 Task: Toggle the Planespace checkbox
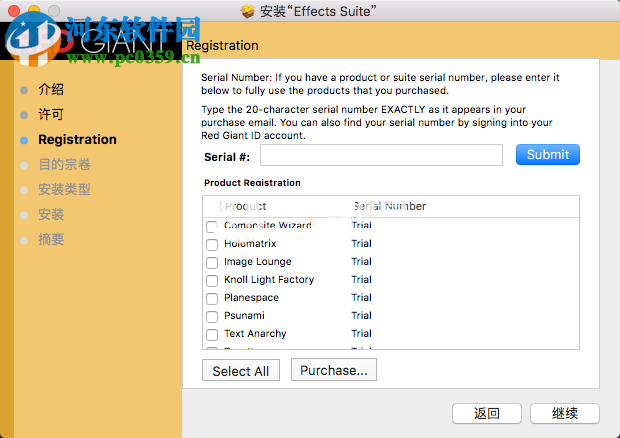point(212,299)
